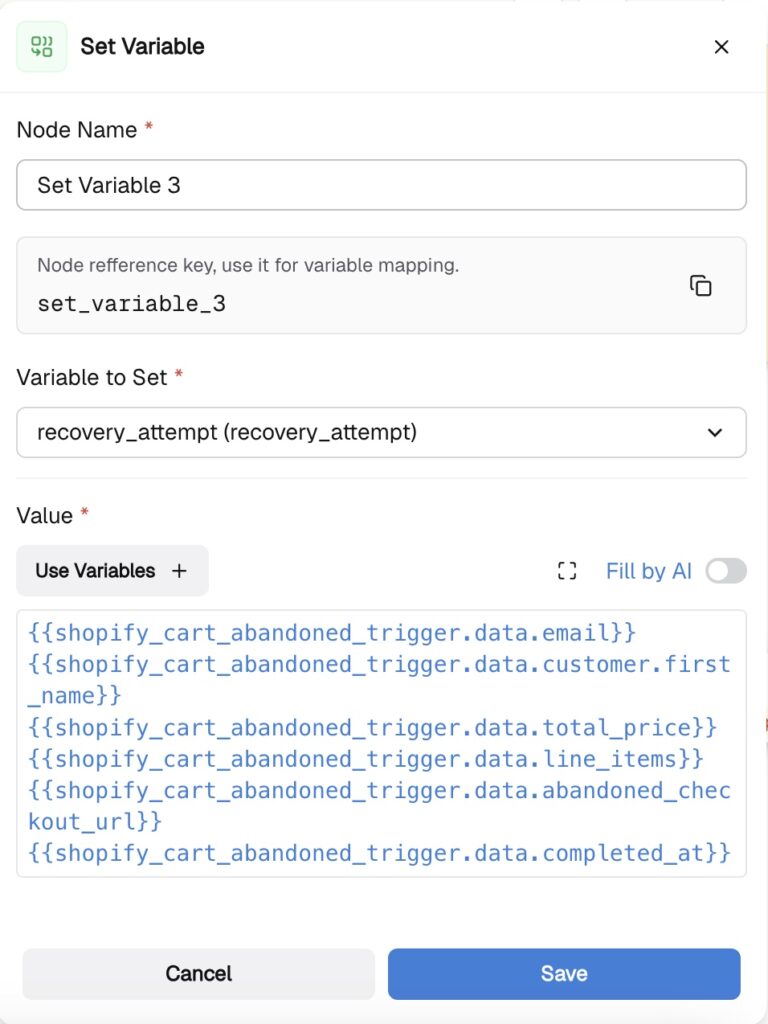This screenshot has height=1024, width=768.
Task: Click the data.total_price variable line
Action: tap(372, 728)
